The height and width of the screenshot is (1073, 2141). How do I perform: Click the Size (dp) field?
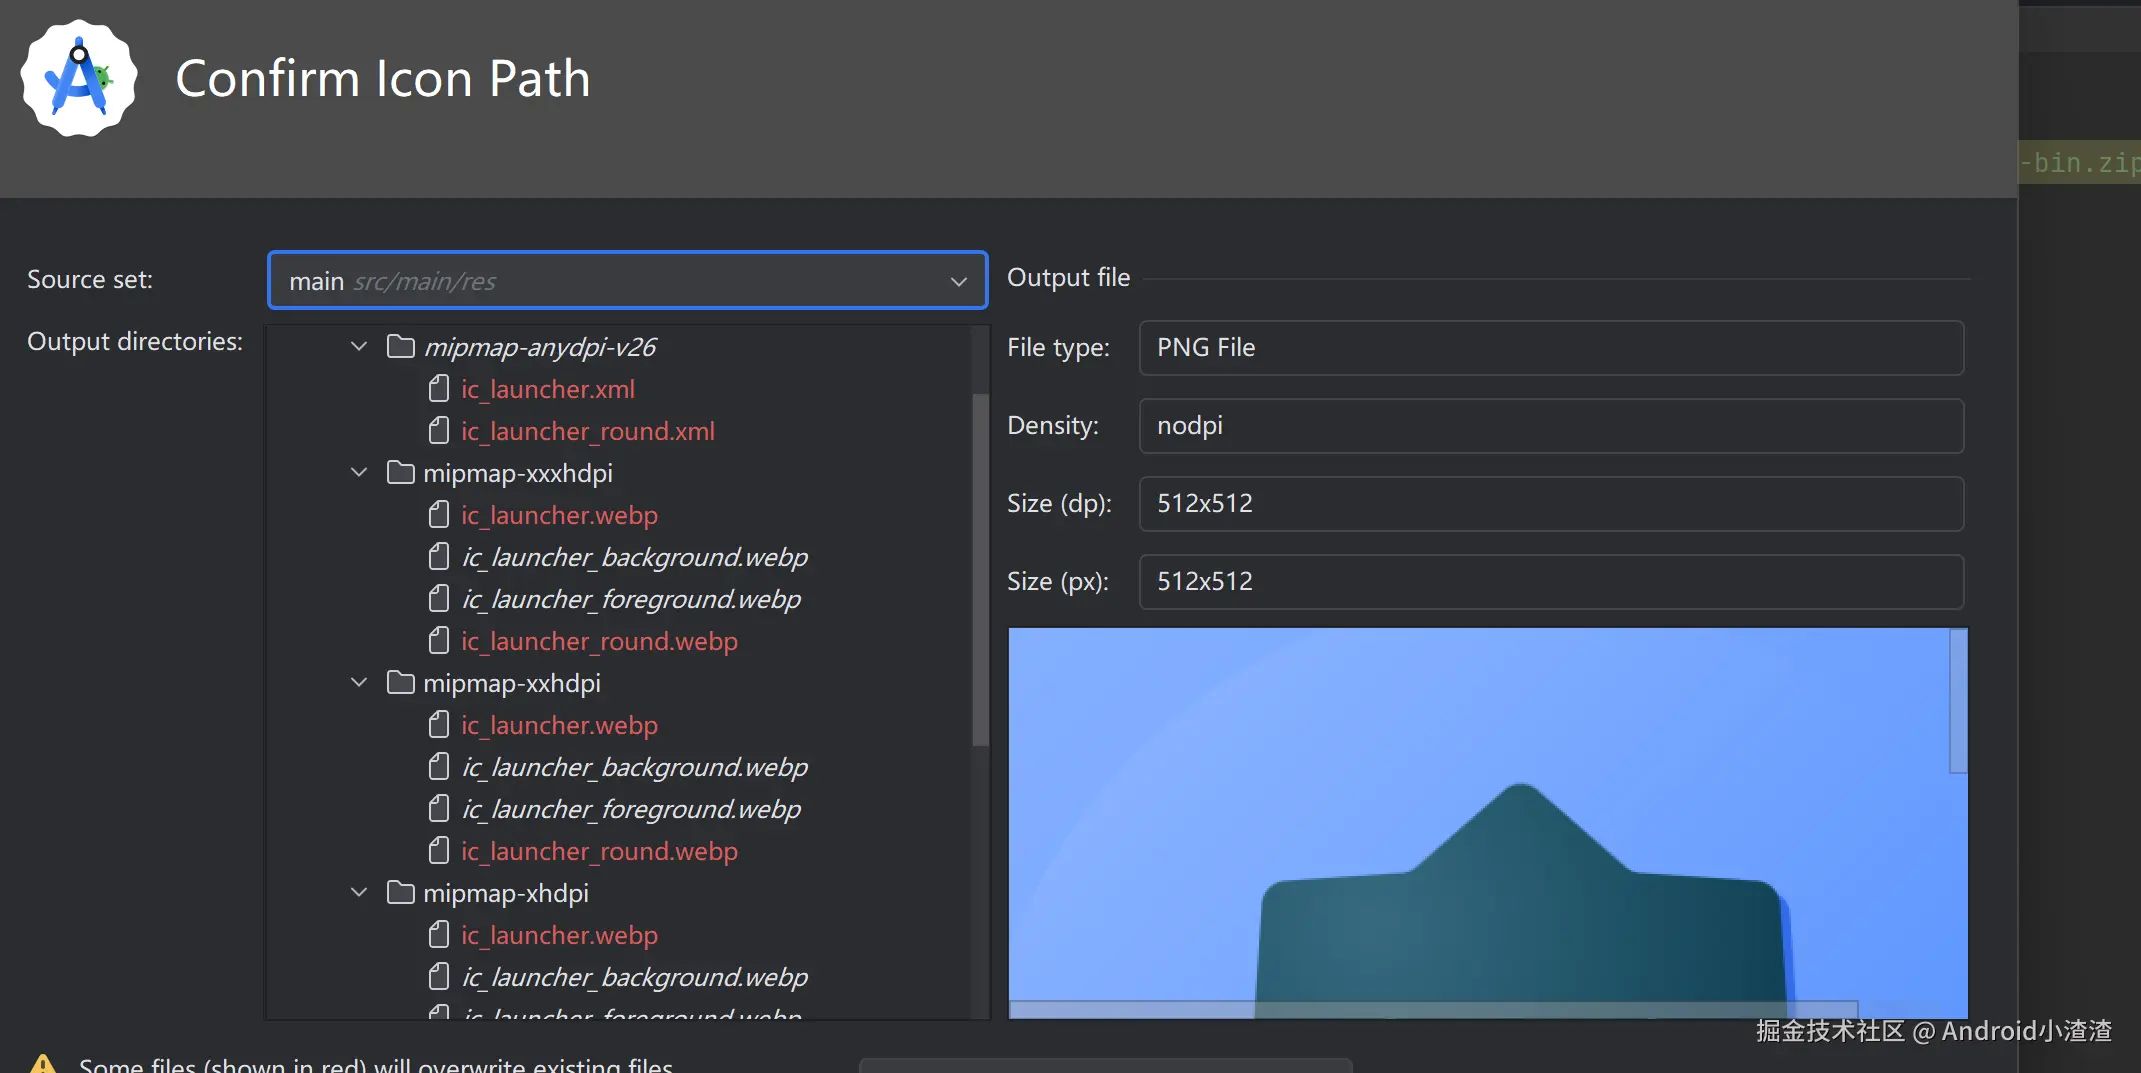(1551, 503)
